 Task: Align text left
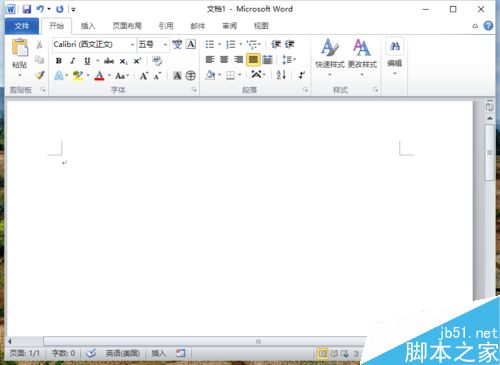click(210, 60)
